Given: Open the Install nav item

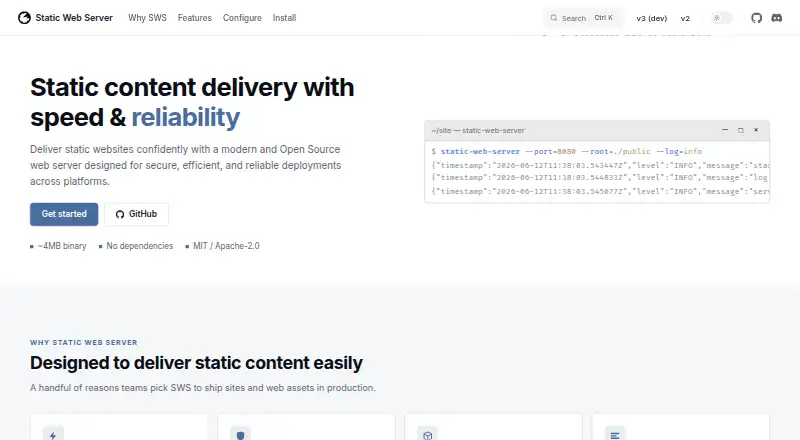Looking at the screenshot, I should (284, 18).
